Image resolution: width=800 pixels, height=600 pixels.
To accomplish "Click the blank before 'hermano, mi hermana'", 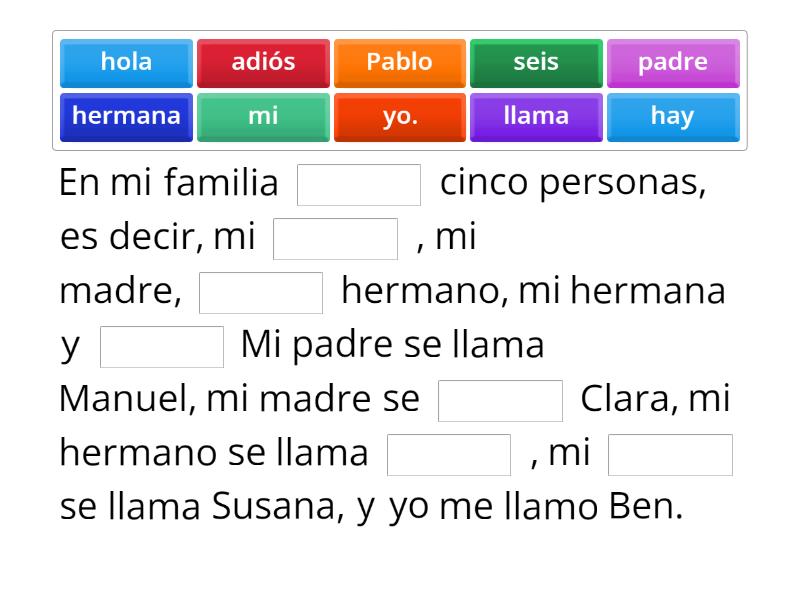I will click(260, 290).
